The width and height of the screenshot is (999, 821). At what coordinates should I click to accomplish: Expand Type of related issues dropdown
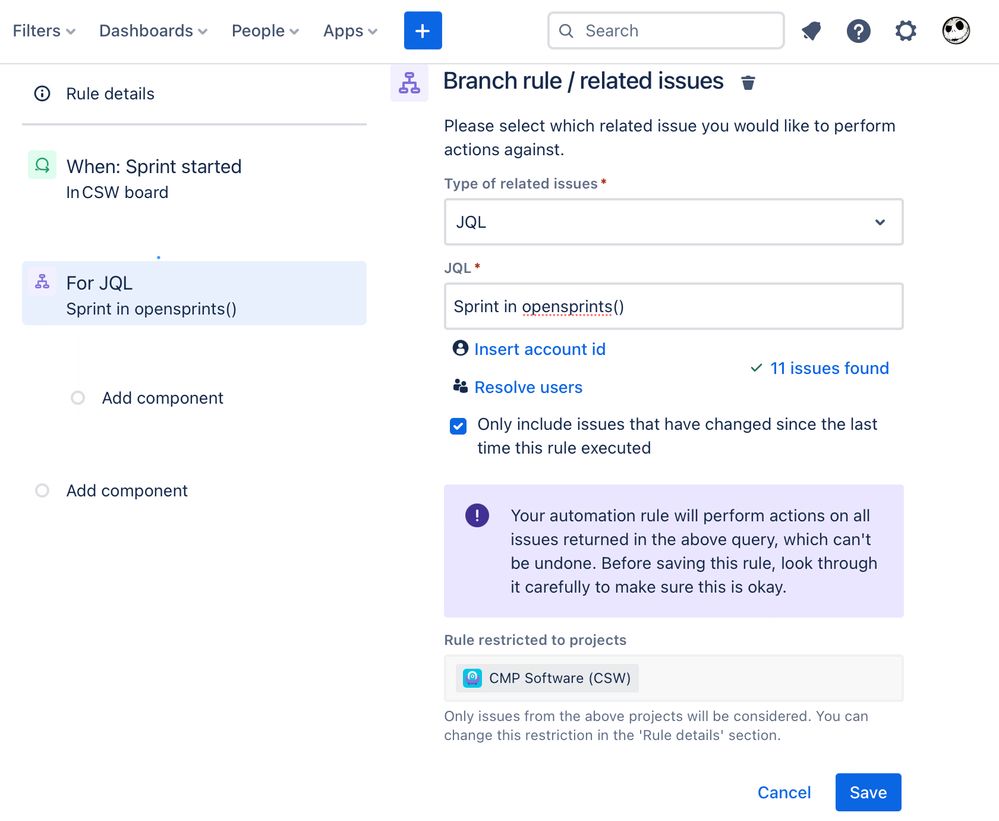pos(673,222)
